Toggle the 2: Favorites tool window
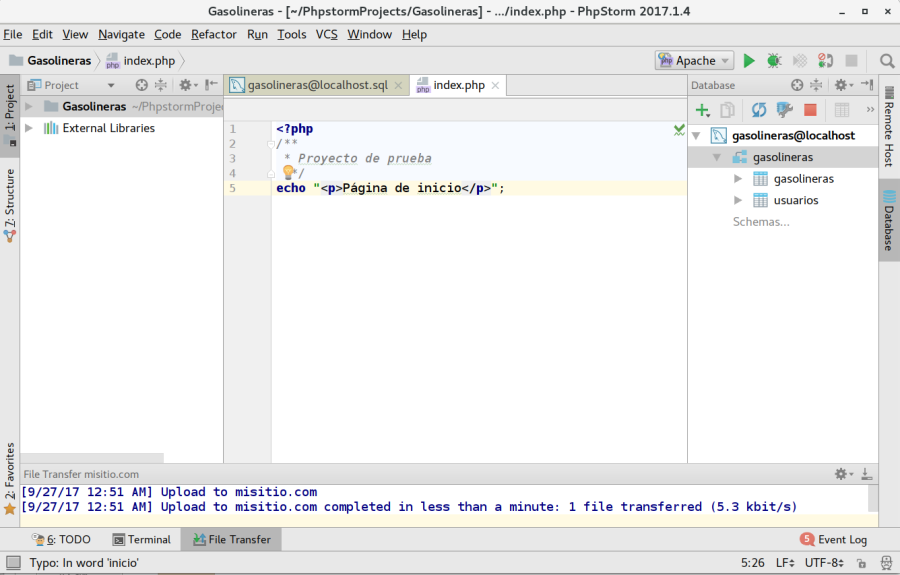The image size is (900, 575). (x=10, y=477)
